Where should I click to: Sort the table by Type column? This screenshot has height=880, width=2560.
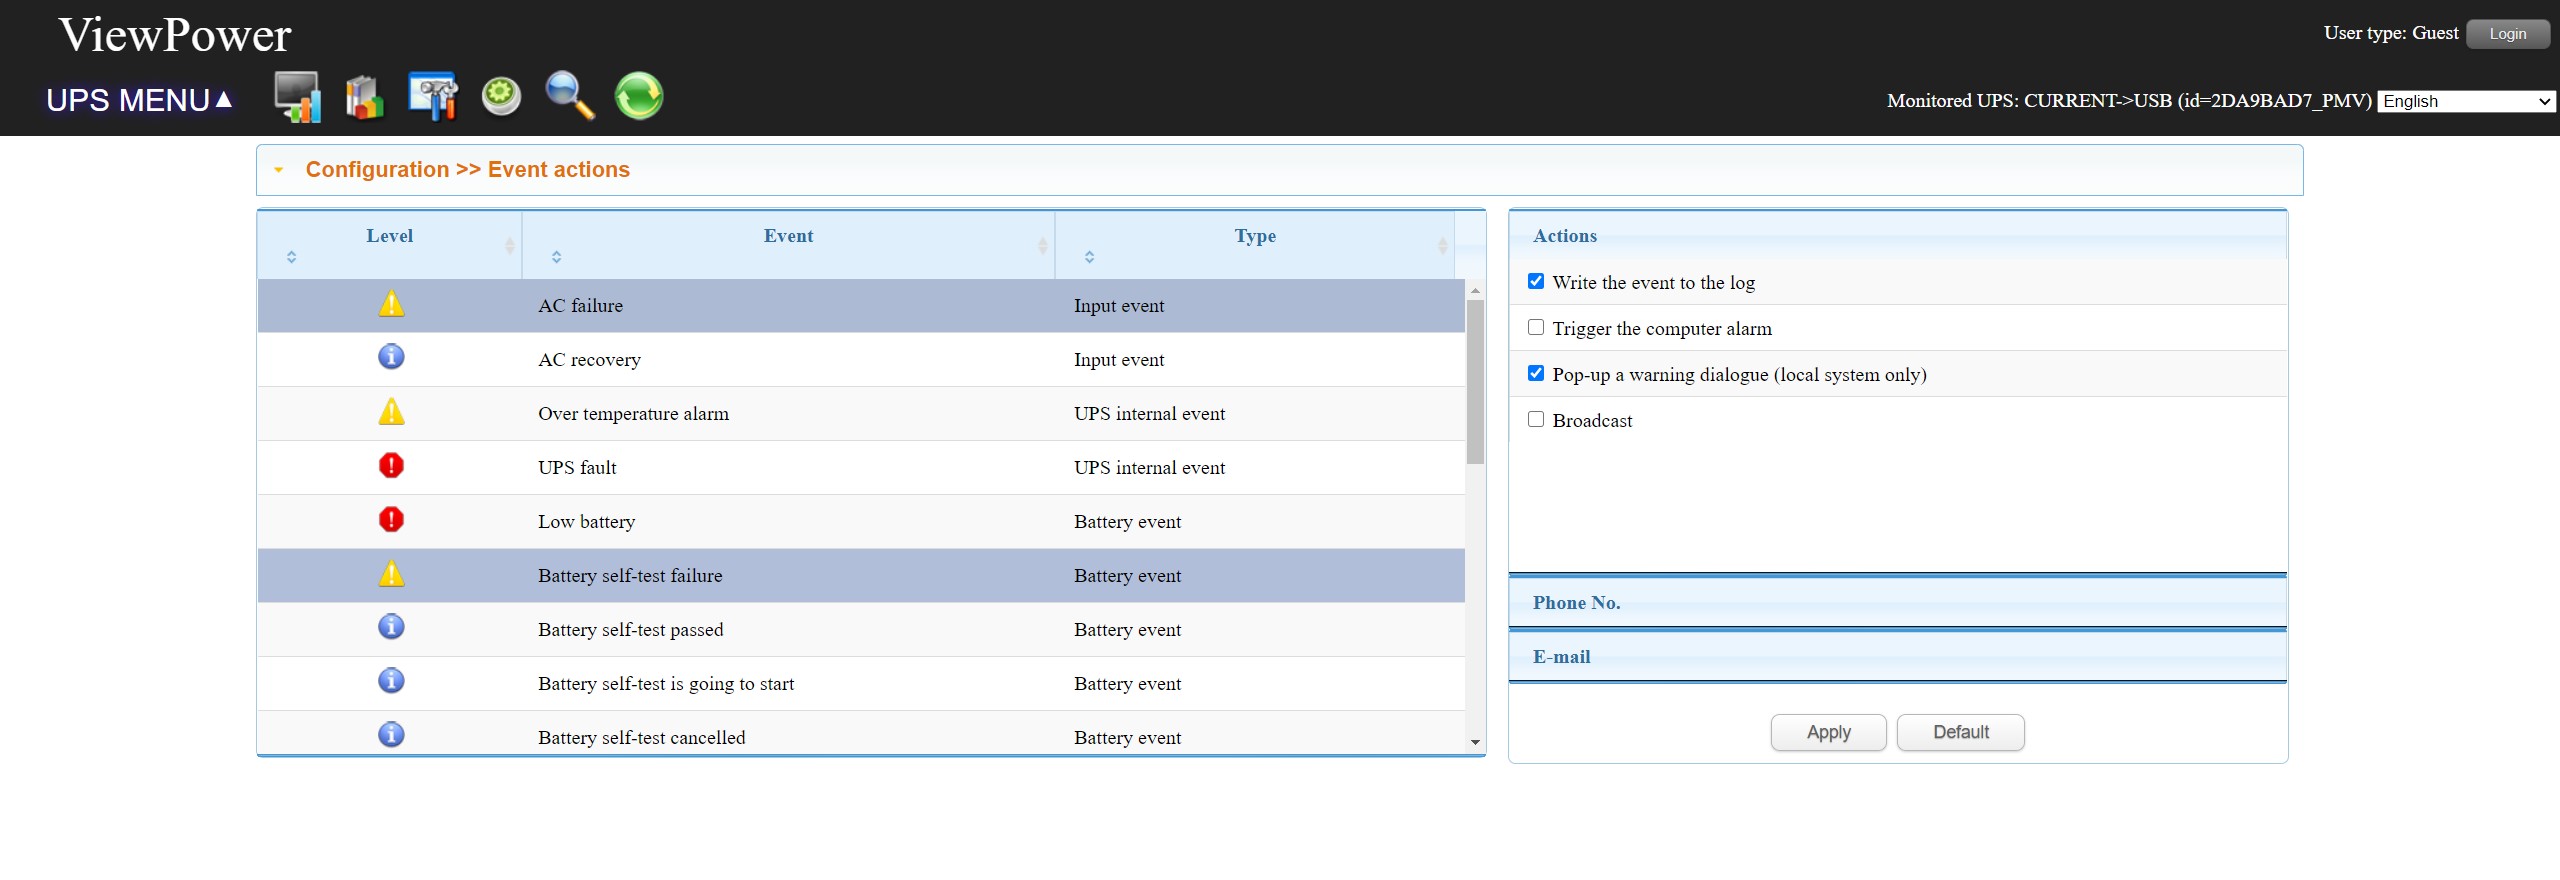pyautogui.click(x=1254, y=236)
